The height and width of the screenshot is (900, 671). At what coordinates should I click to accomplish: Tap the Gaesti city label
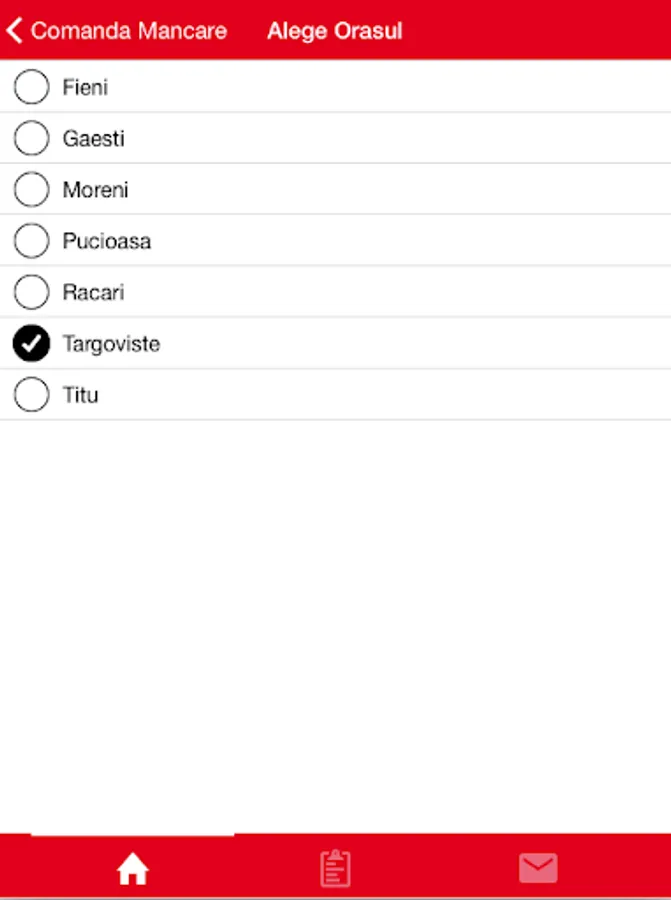pos(93,139)
